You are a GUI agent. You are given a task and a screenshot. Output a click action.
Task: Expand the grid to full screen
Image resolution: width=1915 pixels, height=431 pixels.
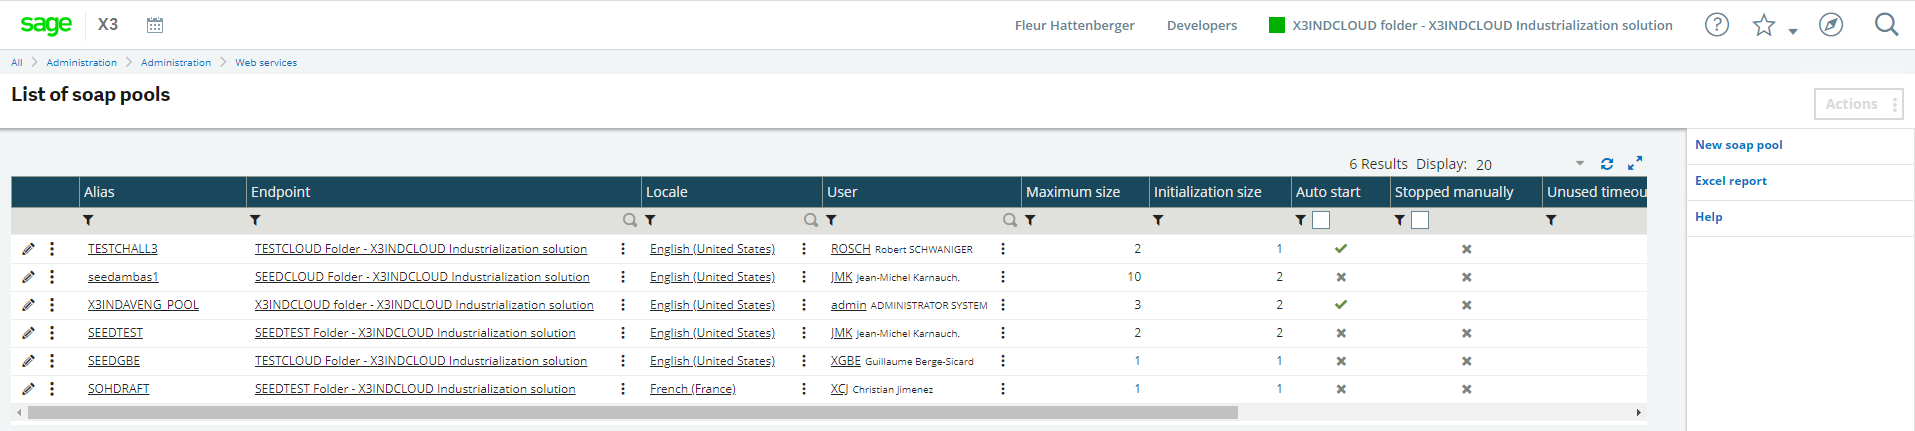click(x=1635, y=163)
